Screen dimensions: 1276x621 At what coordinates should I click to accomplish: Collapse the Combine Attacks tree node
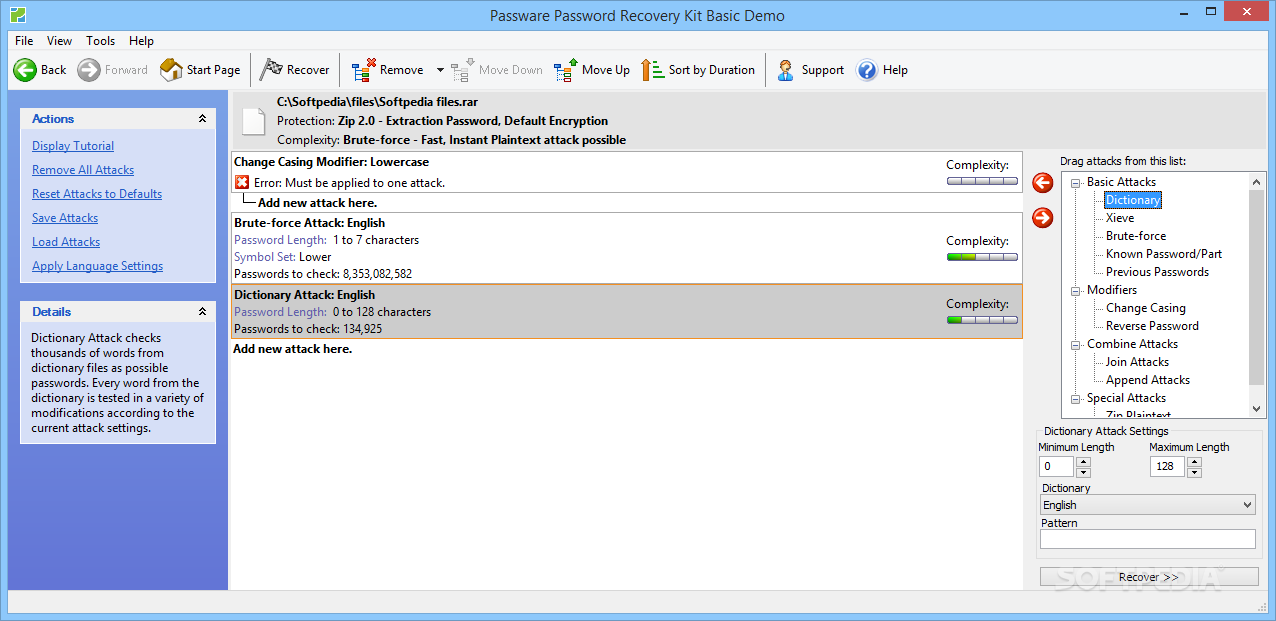coord(1076,344)
